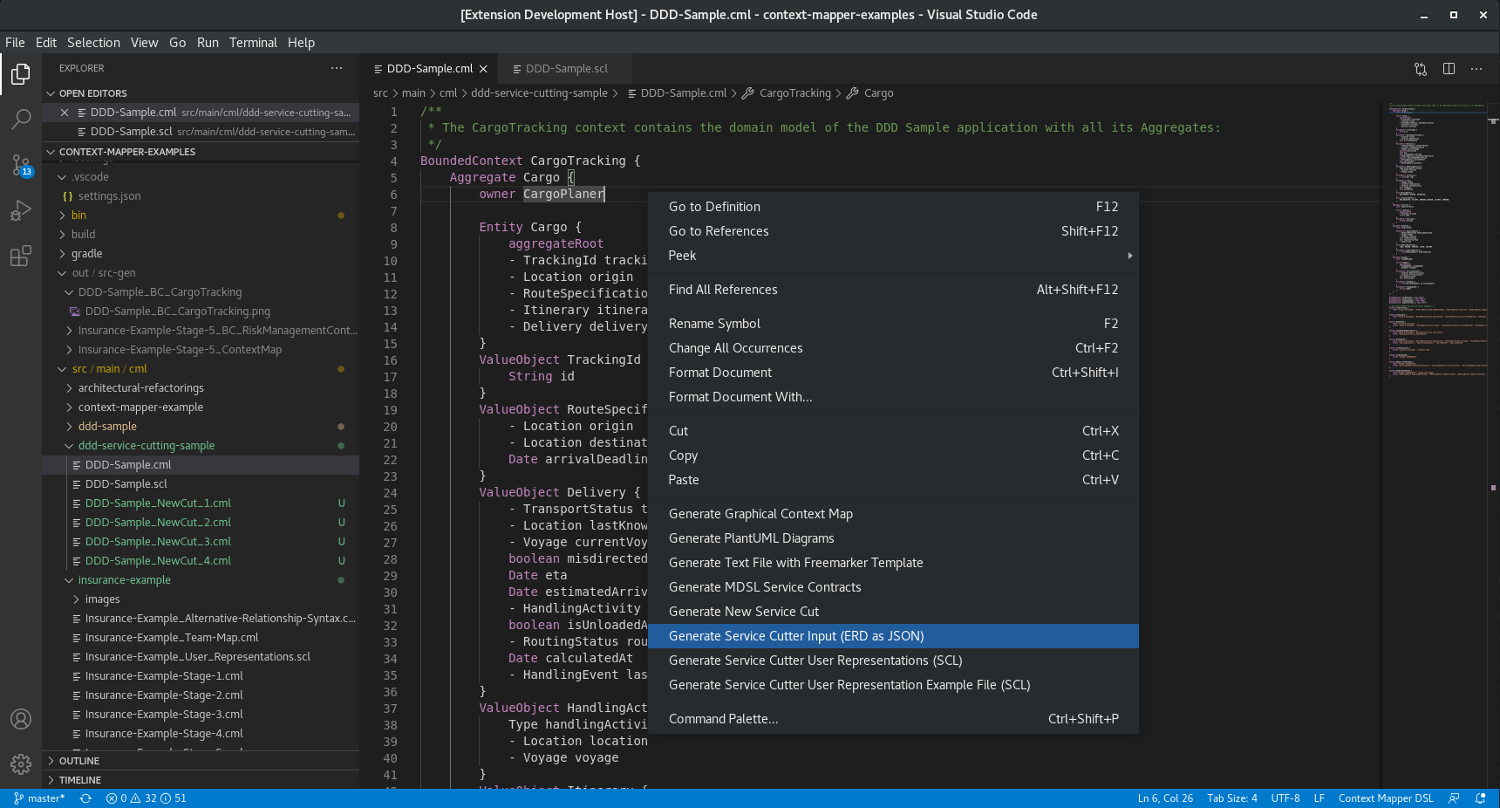Open the Run and Debug view
The width and height of the screenshot is (1500, 808).
[20, 210]
